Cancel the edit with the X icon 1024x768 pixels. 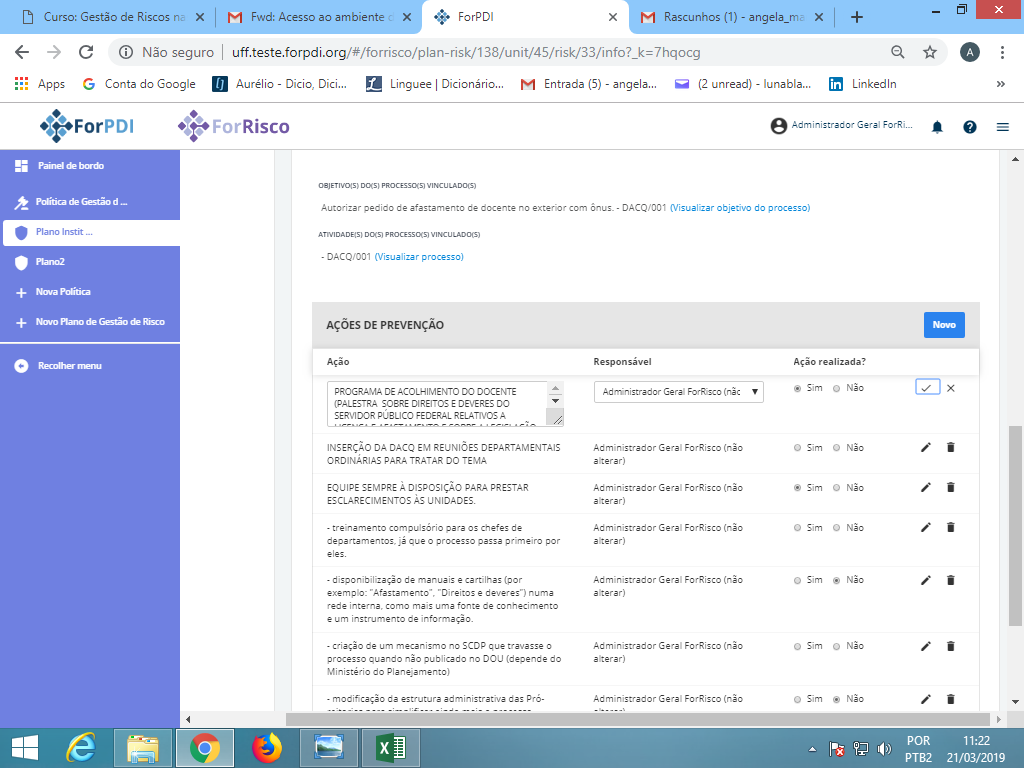951,388
